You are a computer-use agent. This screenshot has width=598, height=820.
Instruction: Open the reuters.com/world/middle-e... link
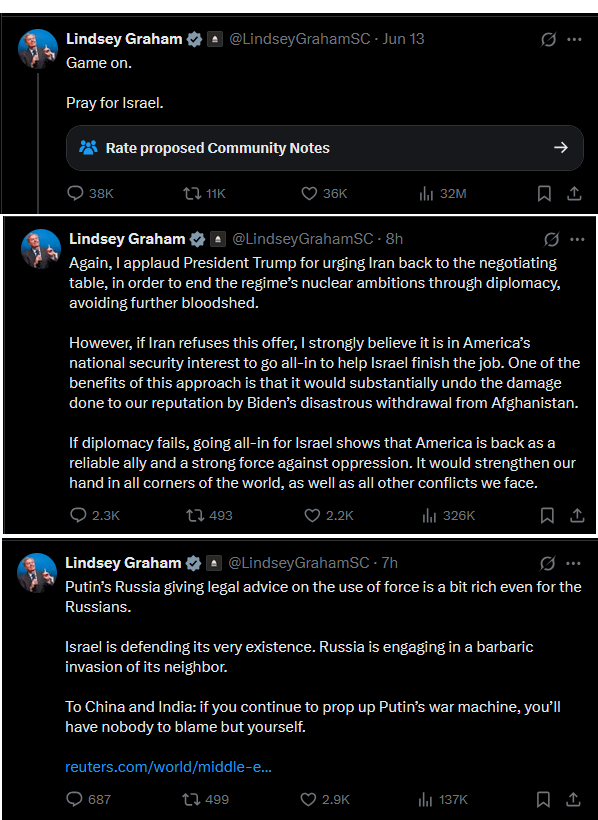(x=168, y=767)
